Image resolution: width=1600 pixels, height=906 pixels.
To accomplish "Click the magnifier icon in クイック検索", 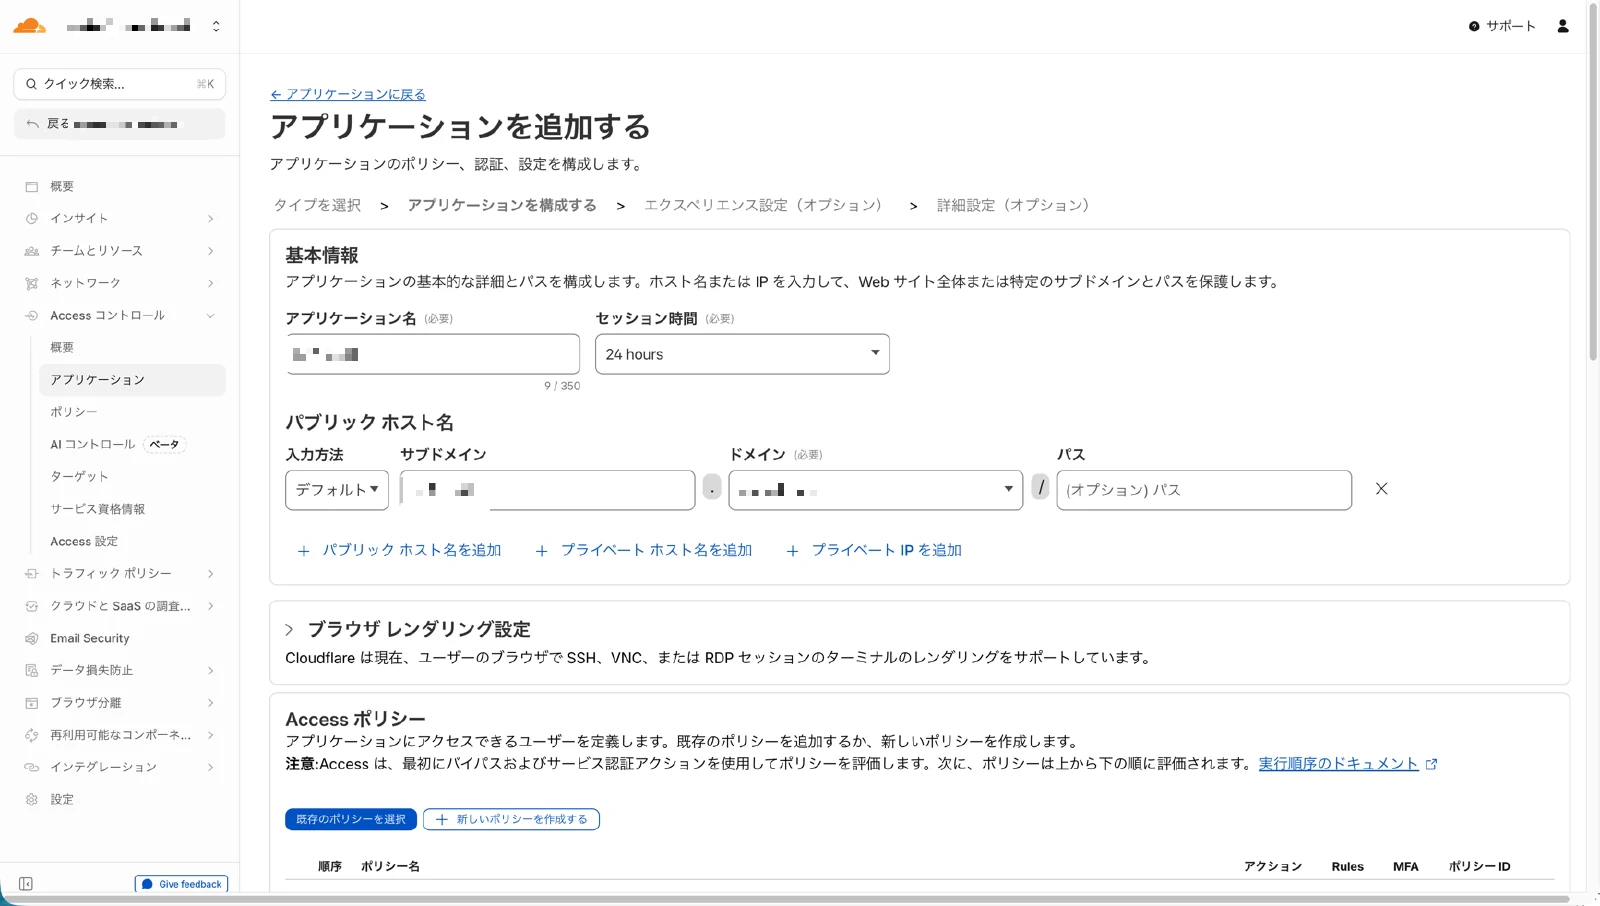I will pyautogui.click(x=31, y=84).
